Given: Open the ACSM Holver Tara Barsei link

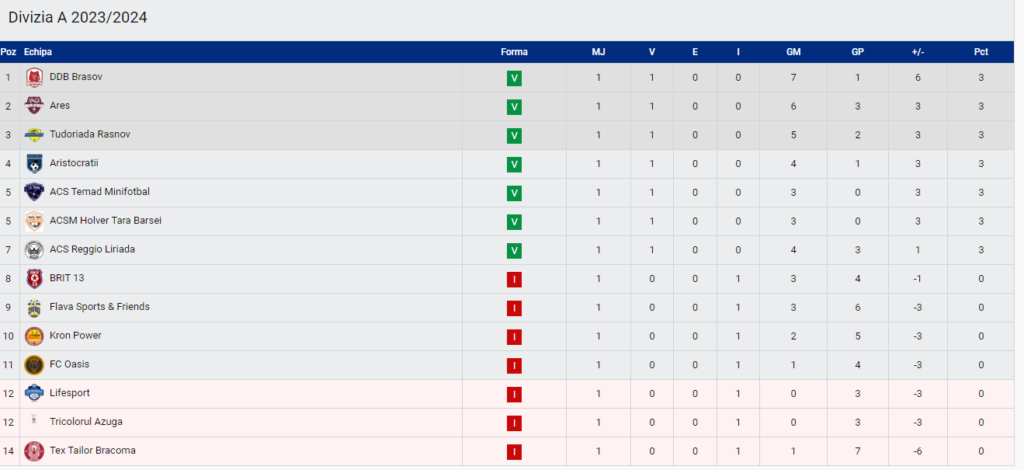Looking at the screenshot, I should point(106,221).
